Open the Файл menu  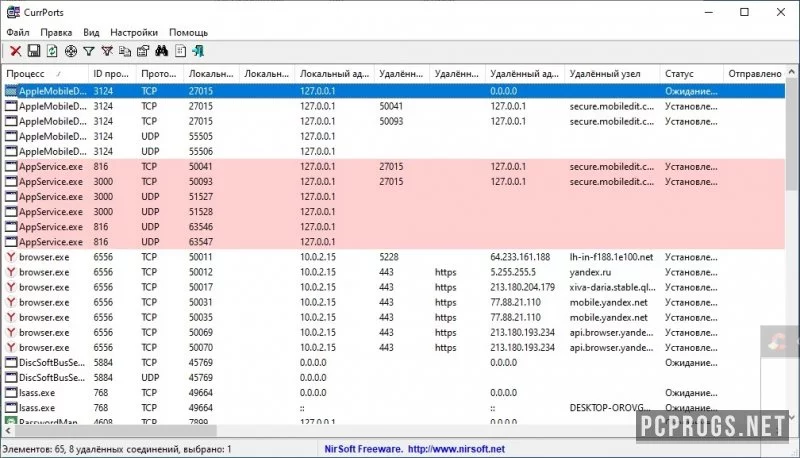tap(18, 32)
